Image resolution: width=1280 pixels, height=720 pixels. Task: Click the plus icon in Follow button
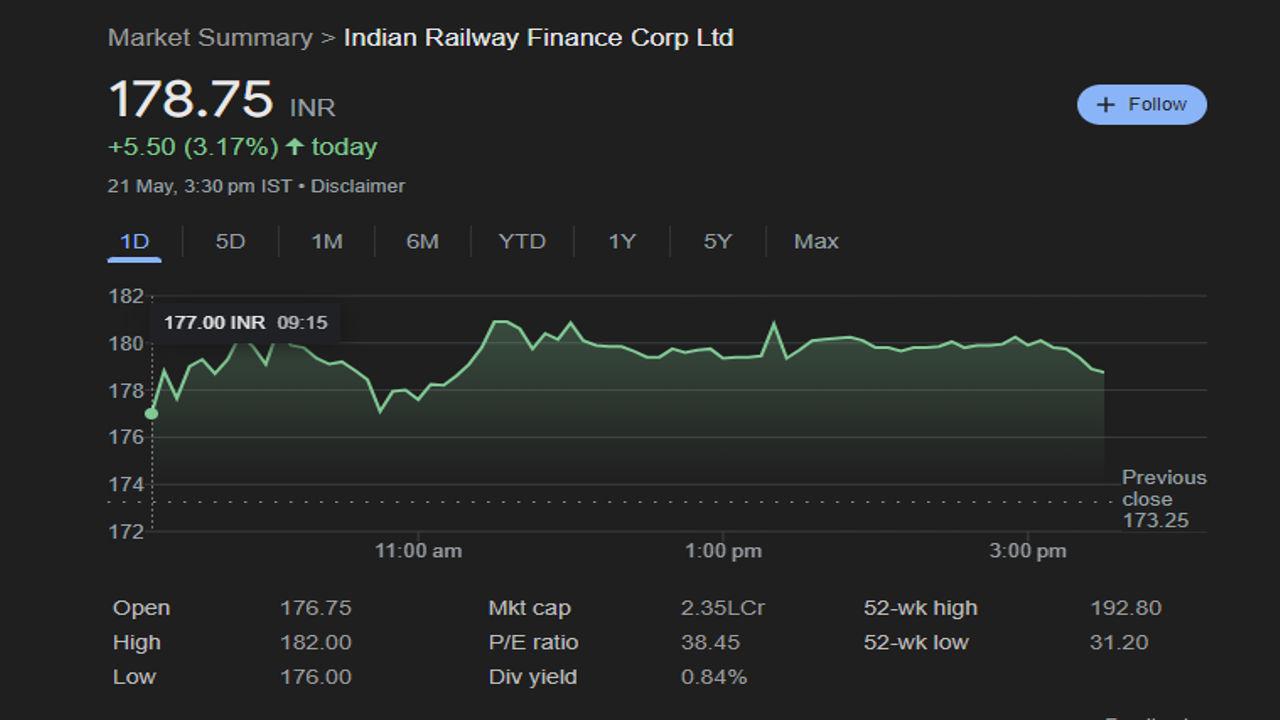coord(1105,105)
